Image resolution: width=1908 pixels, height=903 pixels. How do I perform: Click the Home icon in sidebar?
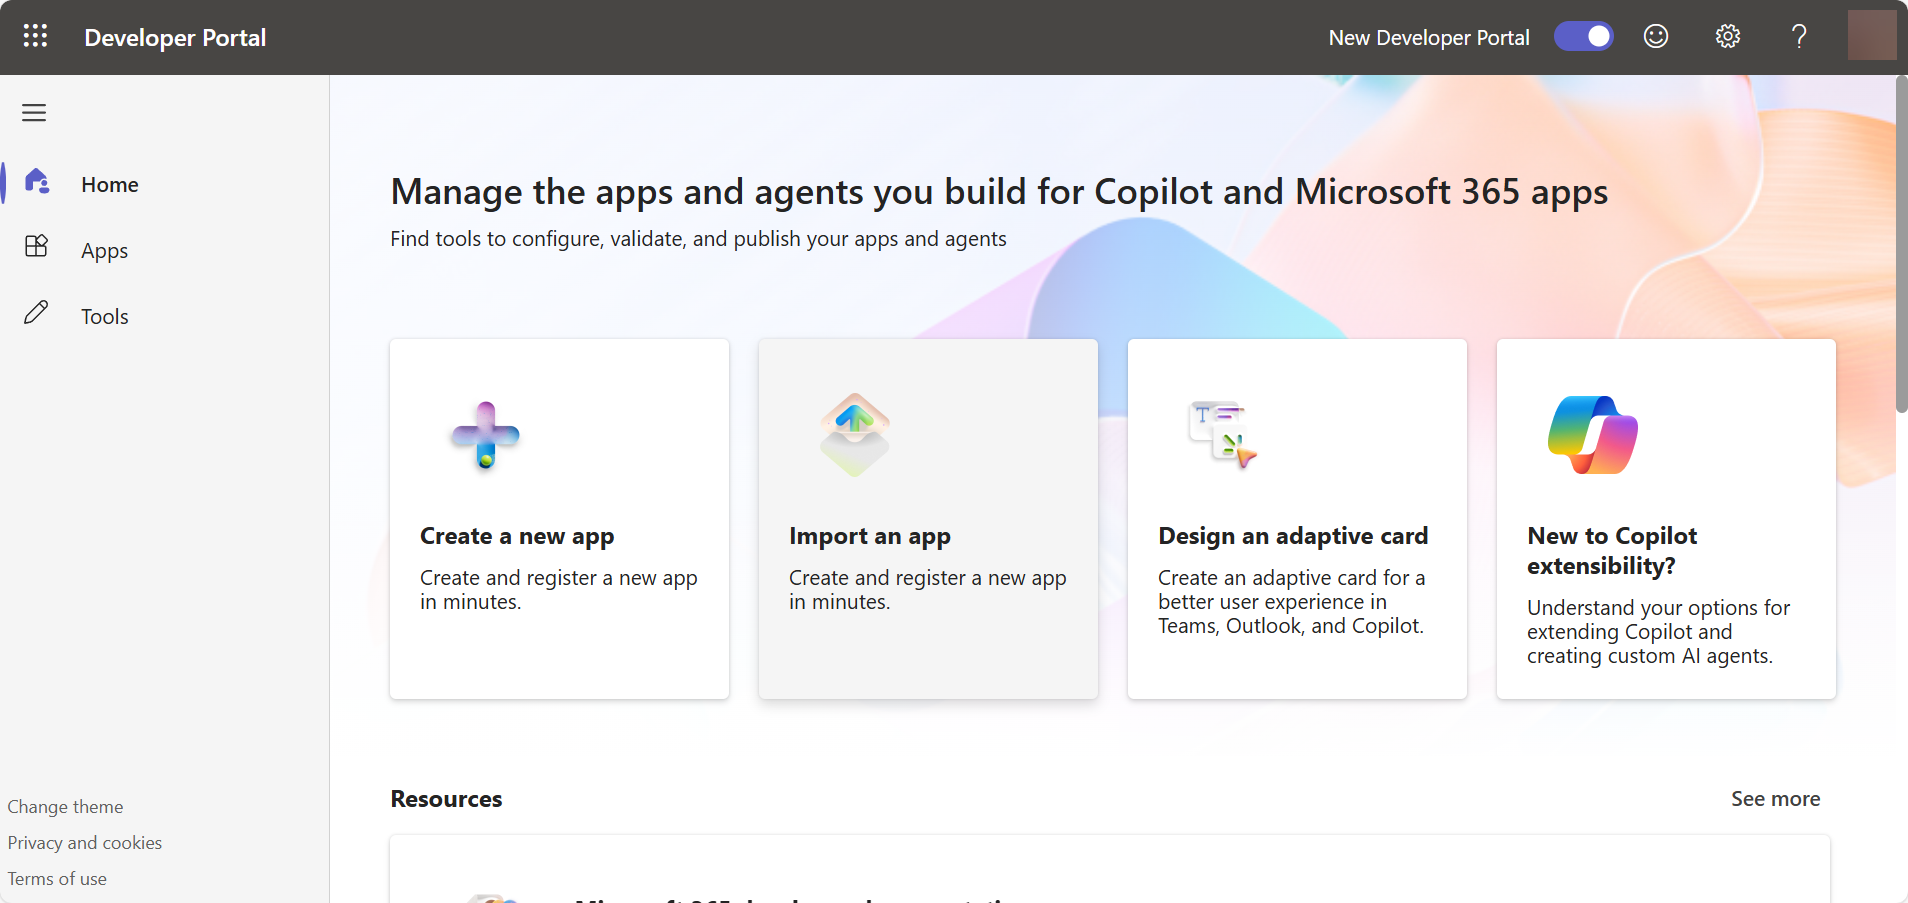pyautogui.click(x=37, y=182)
